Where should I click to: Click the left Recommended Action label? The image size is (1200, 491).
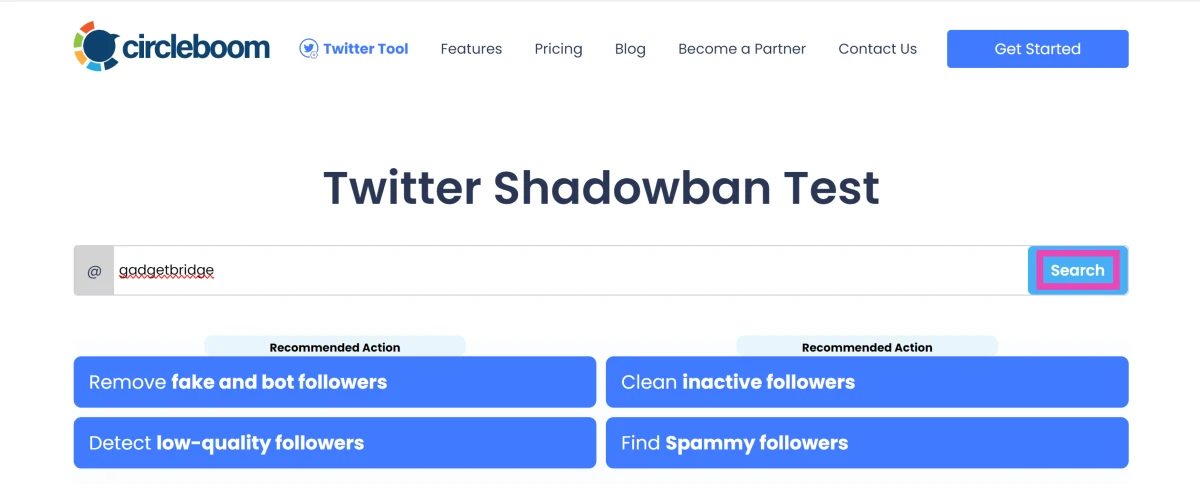pyautogui.click(x=334, y=347)
